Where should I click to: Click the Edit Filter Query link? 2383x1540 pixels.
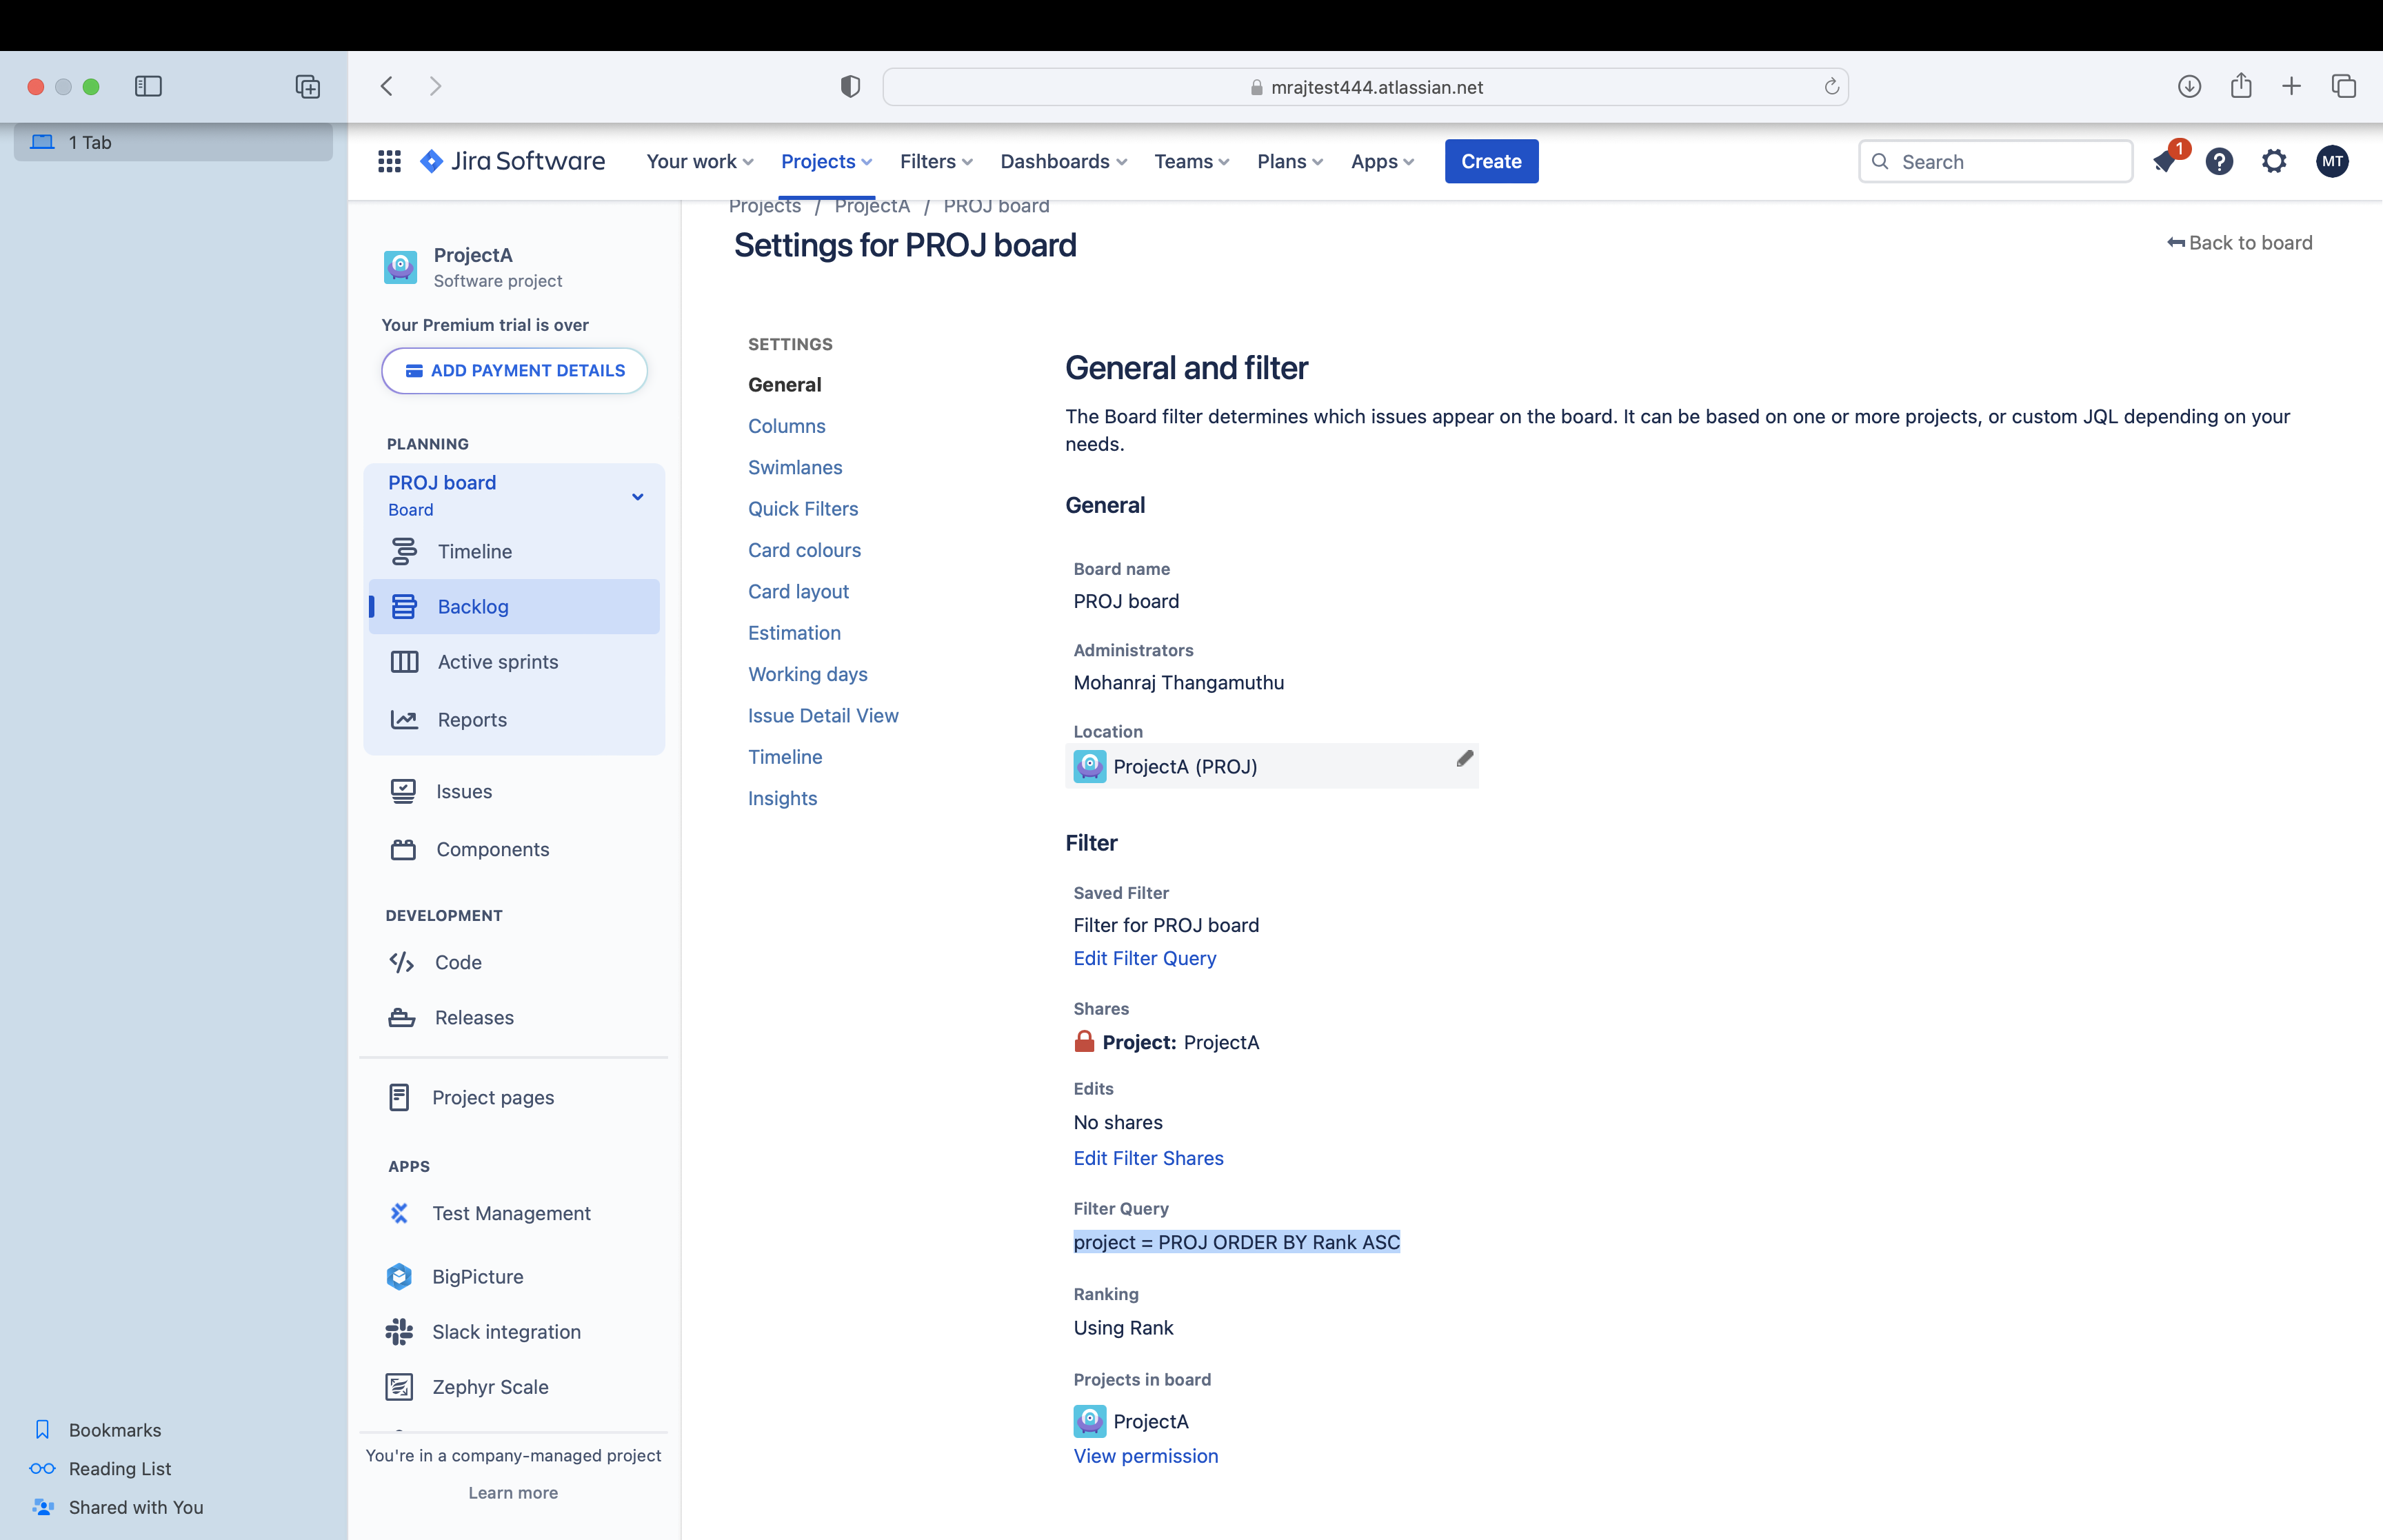(1145, 958)
